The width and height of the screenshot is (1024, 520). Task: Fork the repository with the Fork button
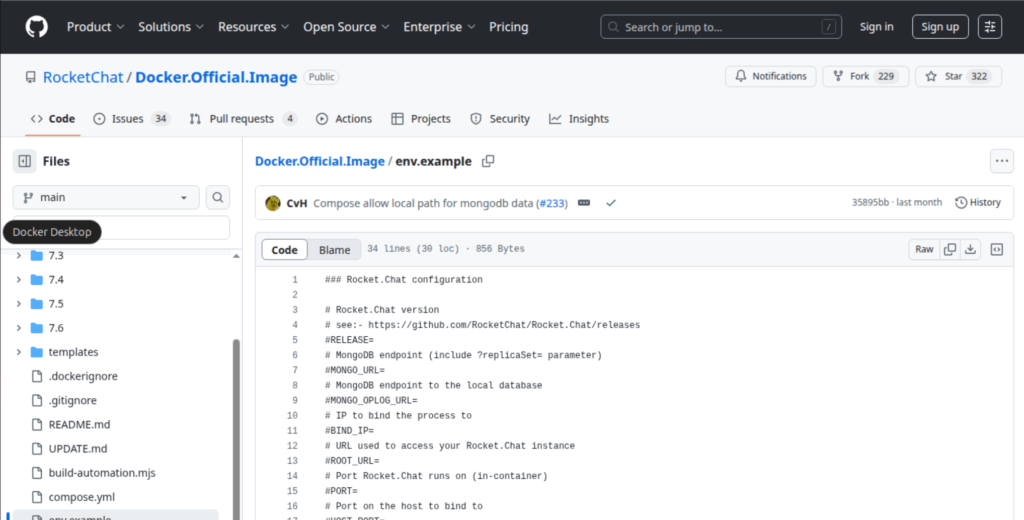(865, 76)
